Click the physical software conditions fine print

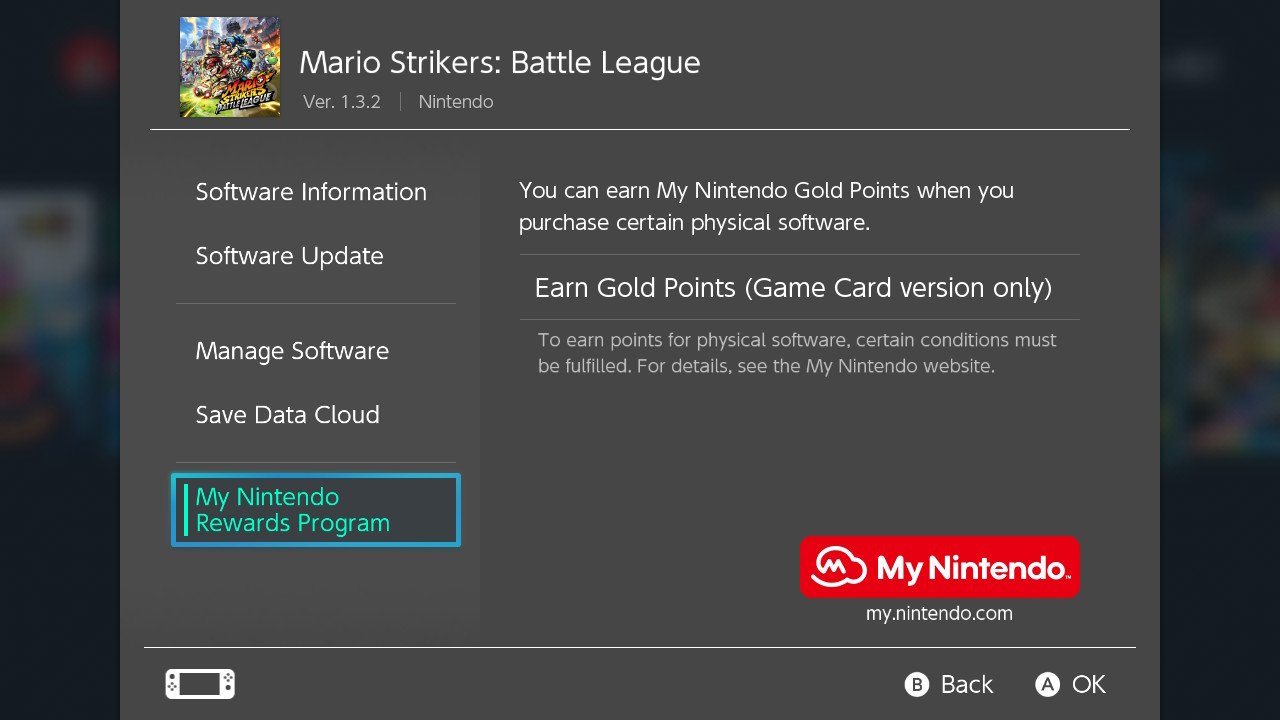coord(797,353)
